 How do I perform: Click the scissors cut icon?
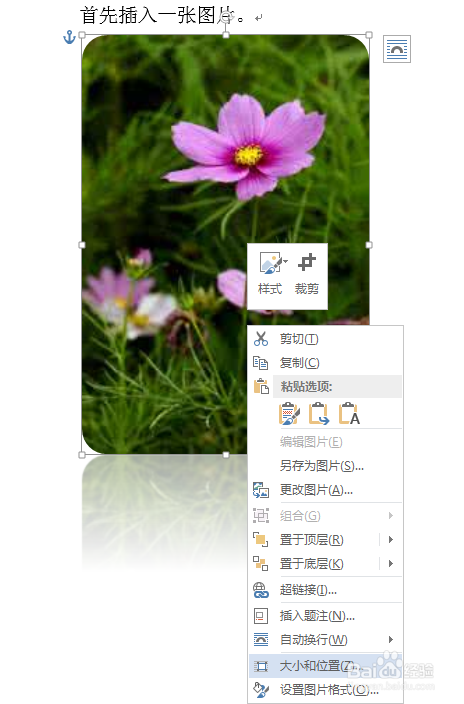(x=261, y=339)
